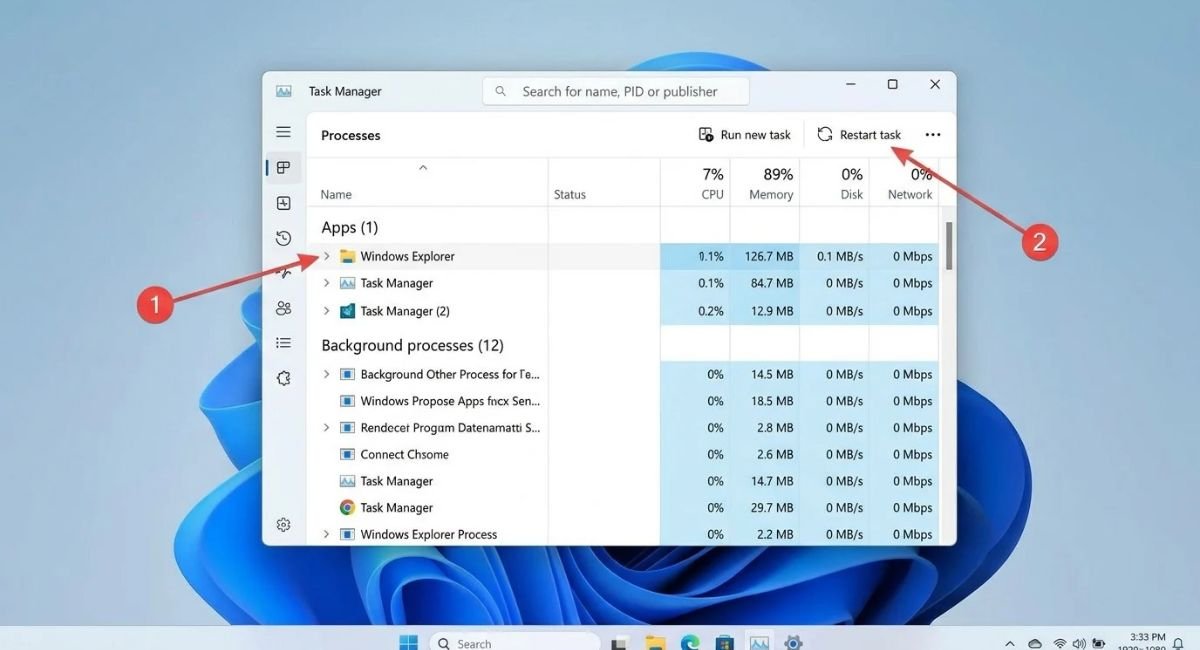Open the notification bell
Image resolution: width=1200 pixels, height=650 pixels.
point(1178,642)
